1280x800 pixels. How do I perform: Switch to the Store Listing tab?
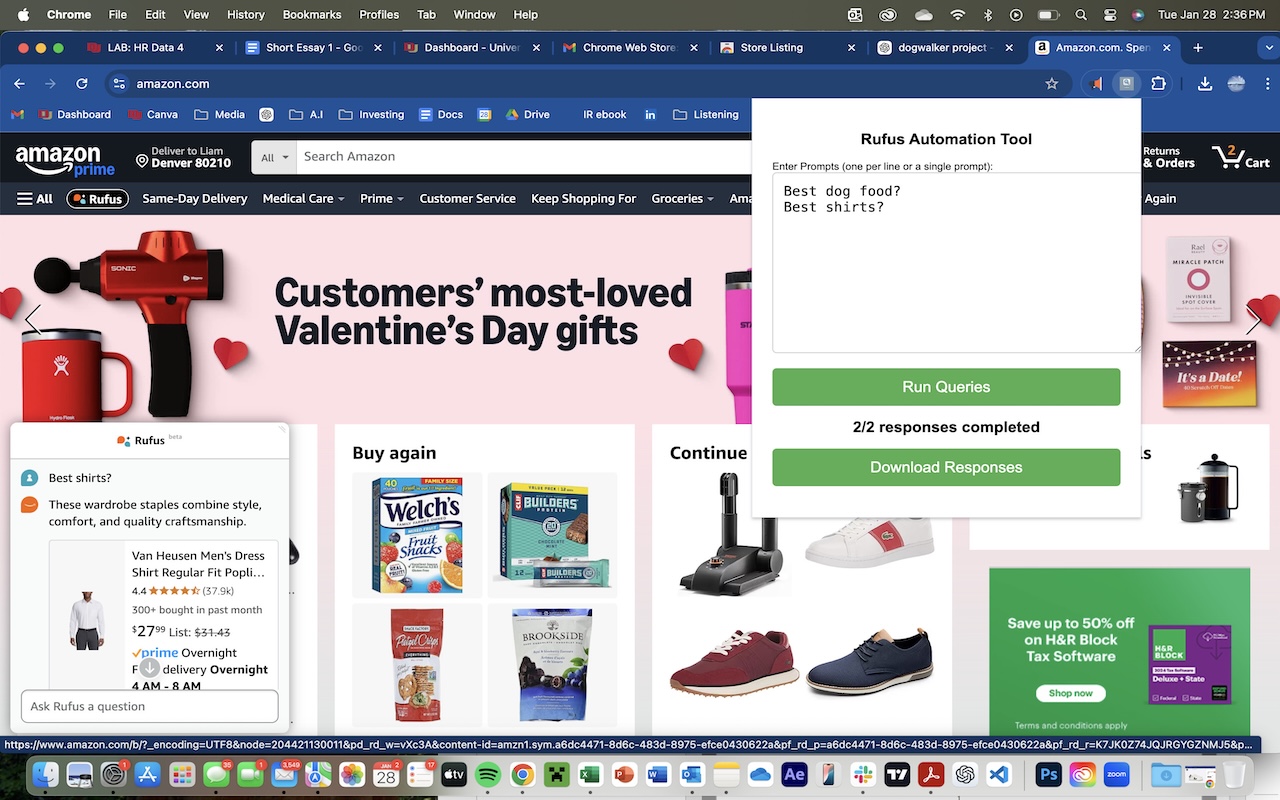click(771, 47)
